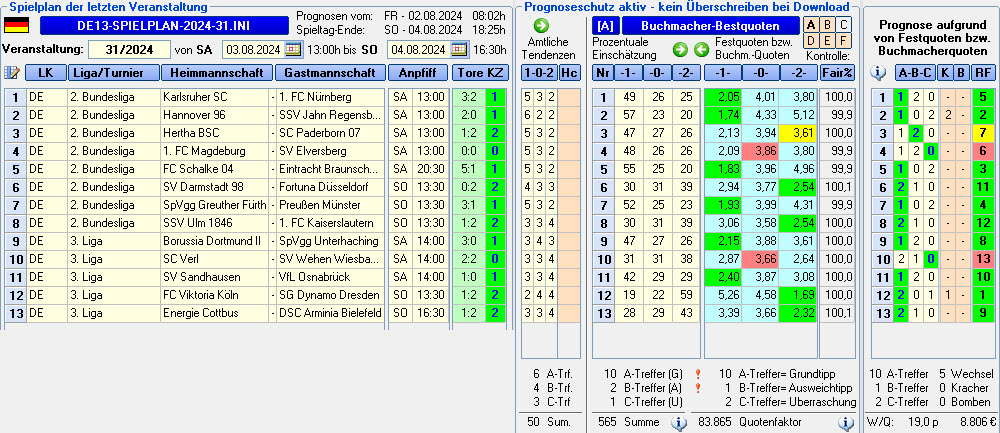1000x433 pixels.
Task: Click the Veranstaltung field 31/2024
Action: click(129, 50)
